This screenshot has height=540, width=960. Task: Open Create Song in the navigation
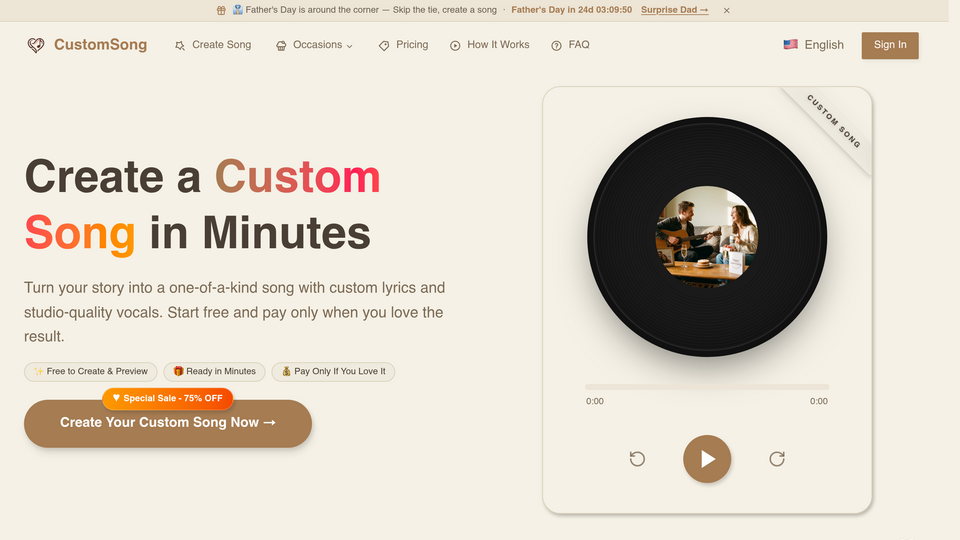tap(213, 45)
